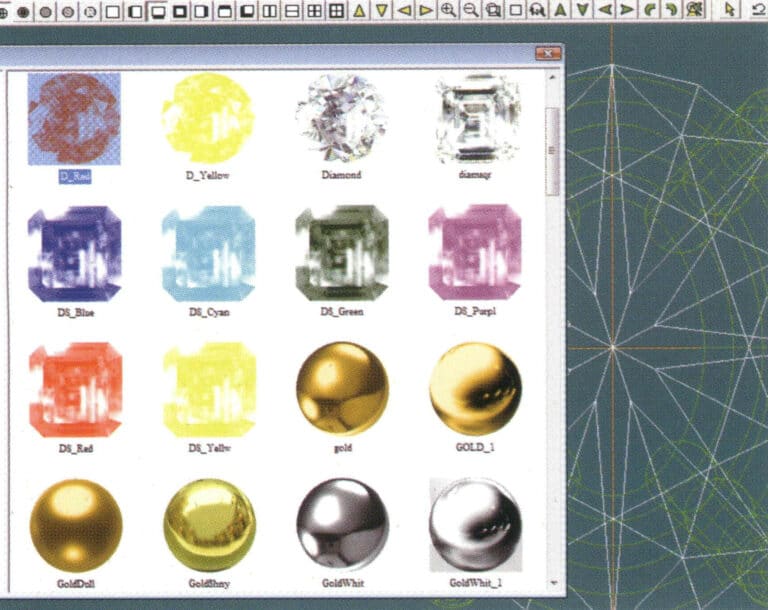Click the 'GoldDull' material name

(75, 584)
